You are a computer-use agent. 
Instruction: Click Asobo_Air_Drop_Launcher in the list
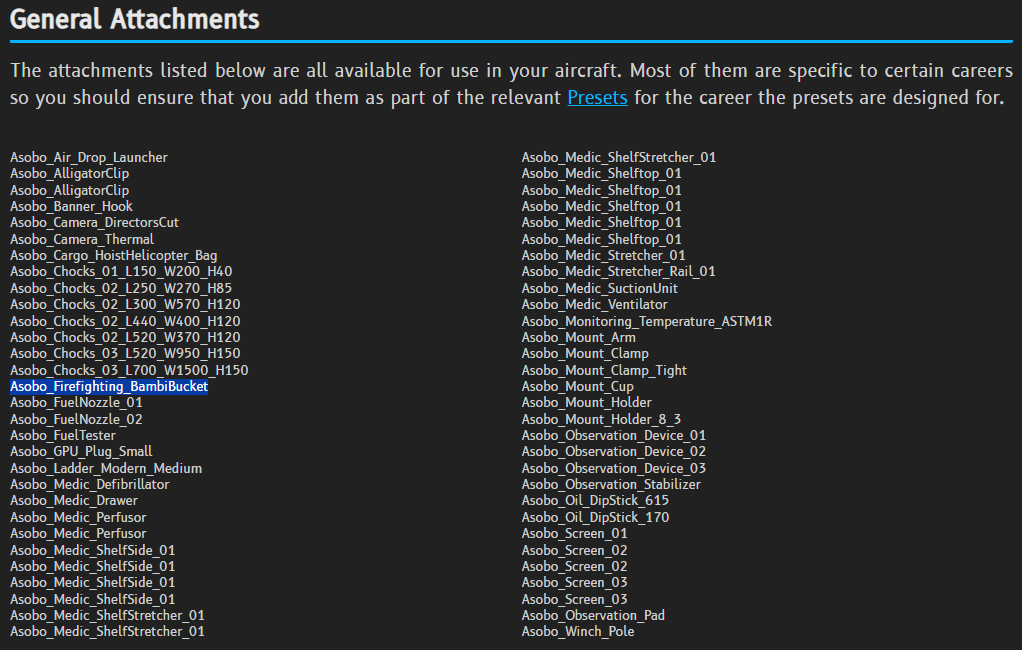89,158
